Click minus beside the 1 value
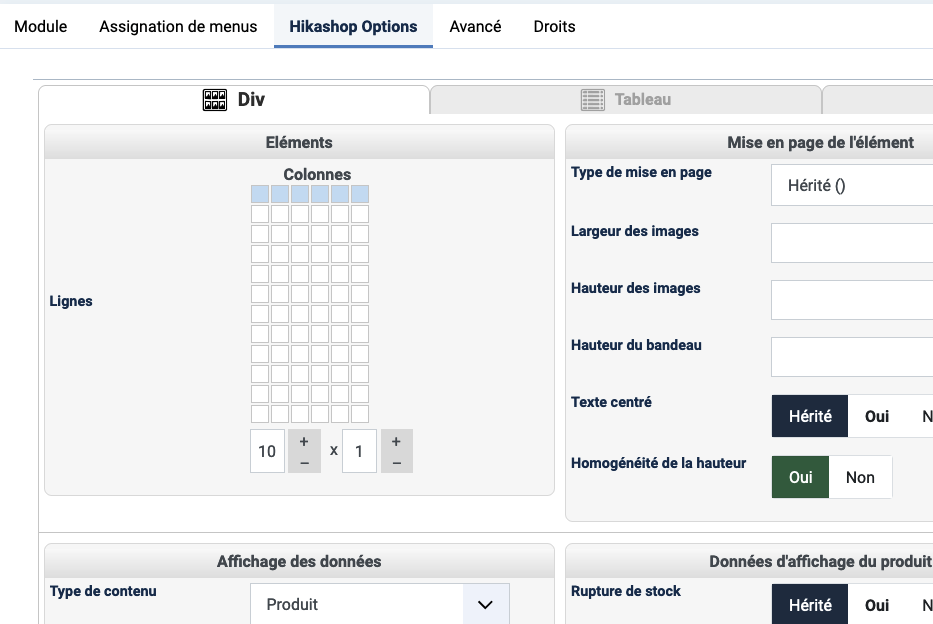 (396, 462)
